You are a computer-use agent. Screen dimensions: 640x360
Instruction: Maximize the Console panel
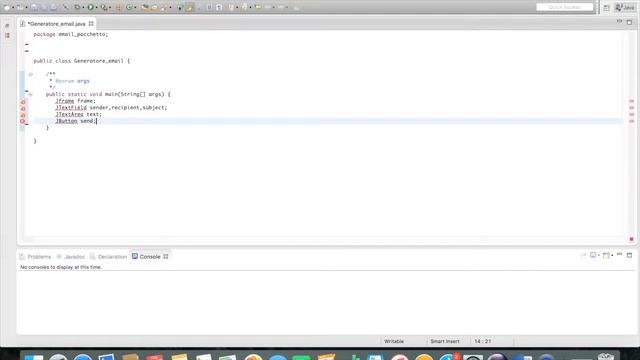click(x=629, y=255)
